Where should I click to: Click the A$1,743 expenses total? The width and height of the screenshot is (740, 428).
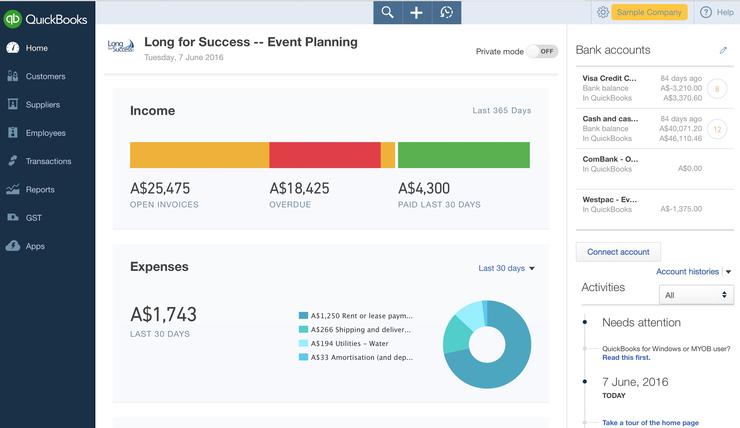pos(163,314)
